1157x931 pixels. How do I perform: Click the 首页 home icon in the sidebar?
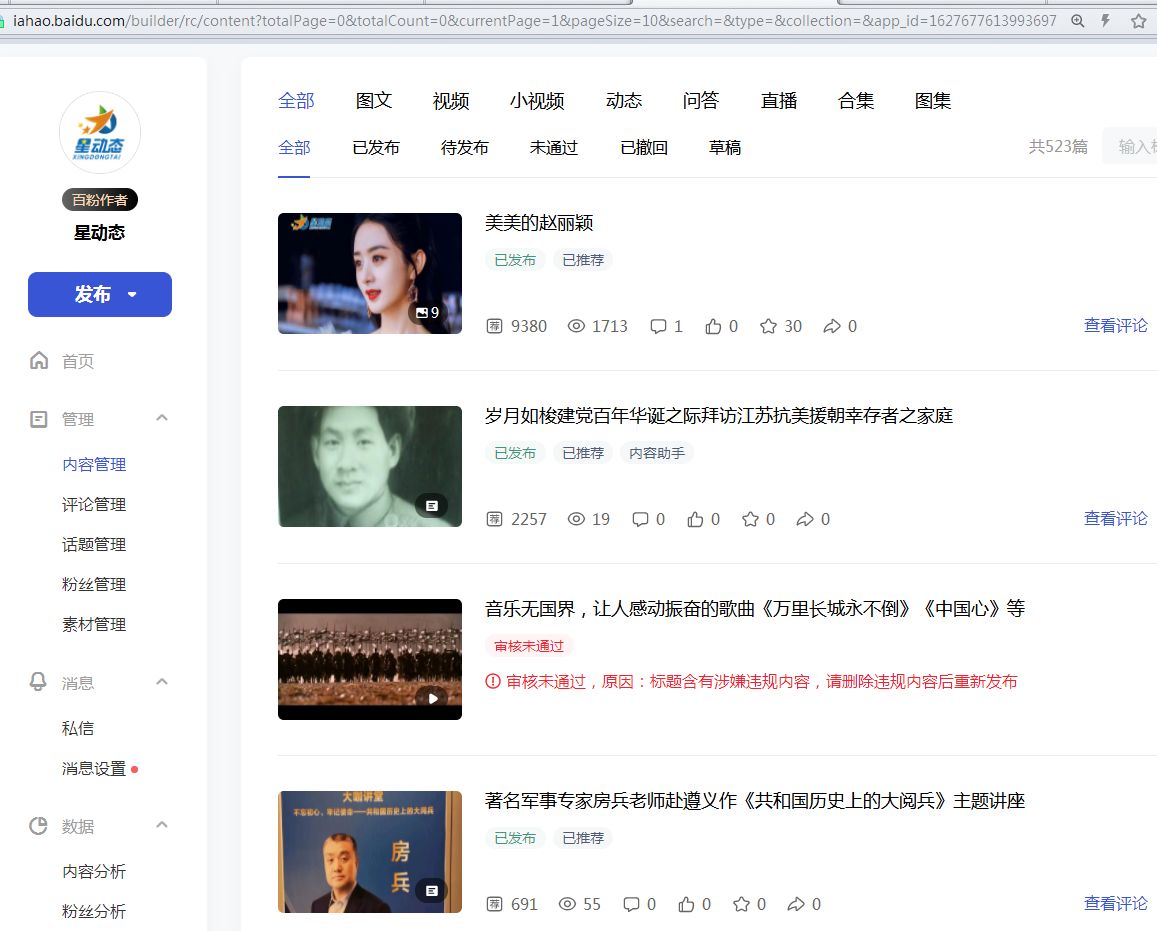tap(38, 360)
